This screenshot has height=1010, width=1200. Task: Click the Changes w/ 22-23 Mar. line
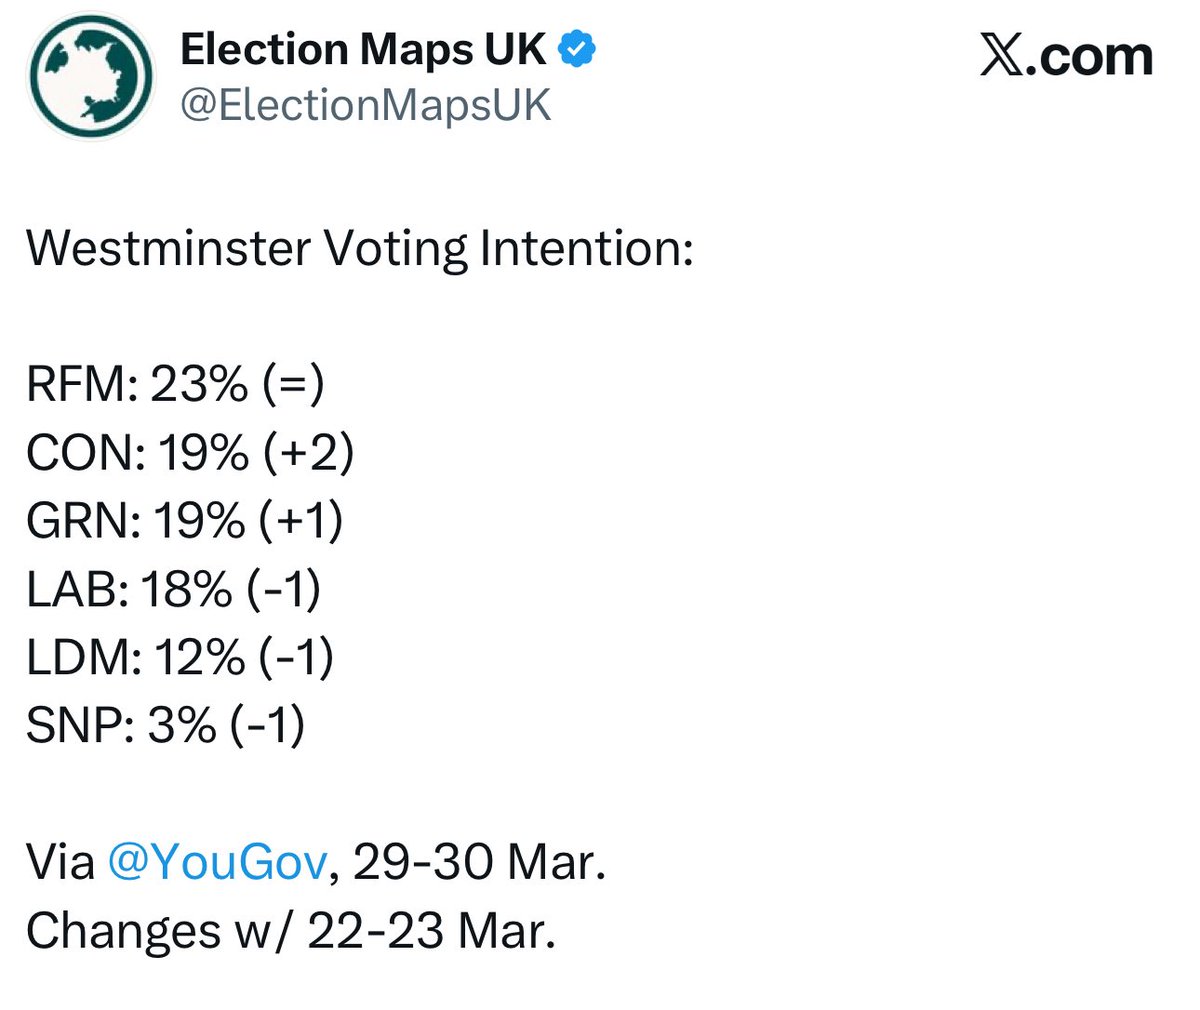click(x=290, y=930)
